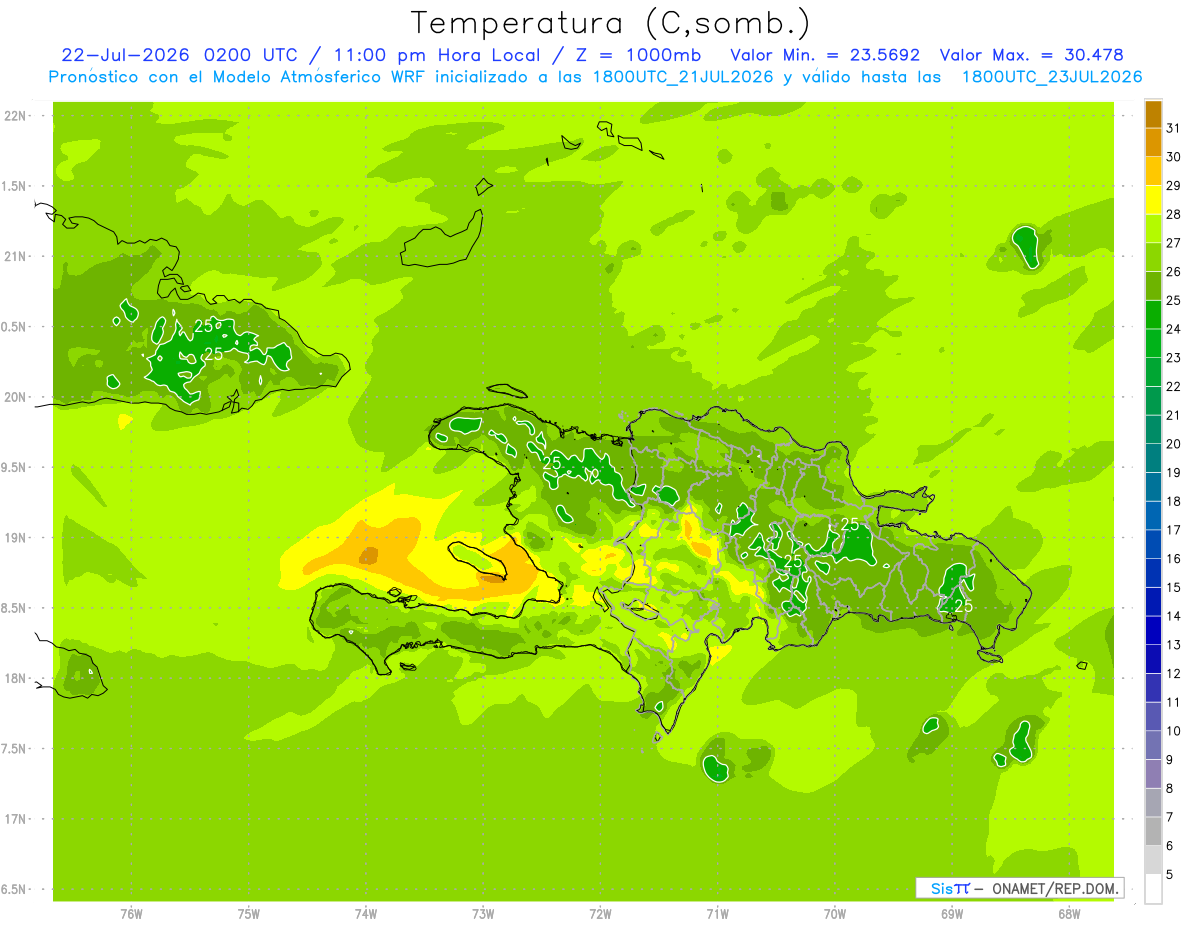Click the "18N" latitude label
The image size is (1200, 927).
pos(17,679)
